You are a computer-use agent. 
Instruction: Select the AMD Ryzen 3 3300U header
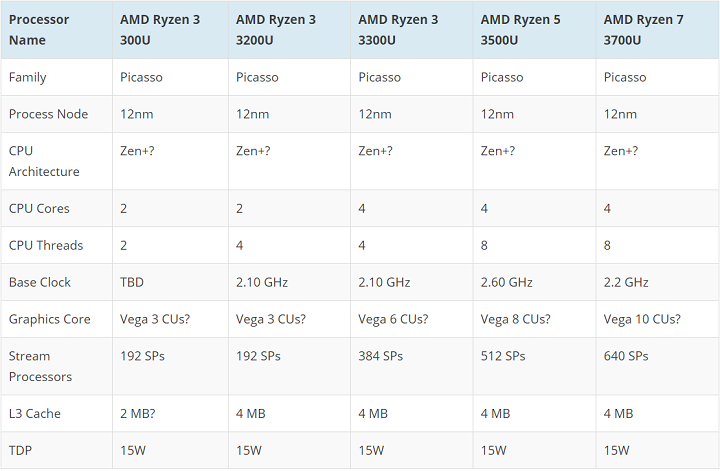[398, 30]
